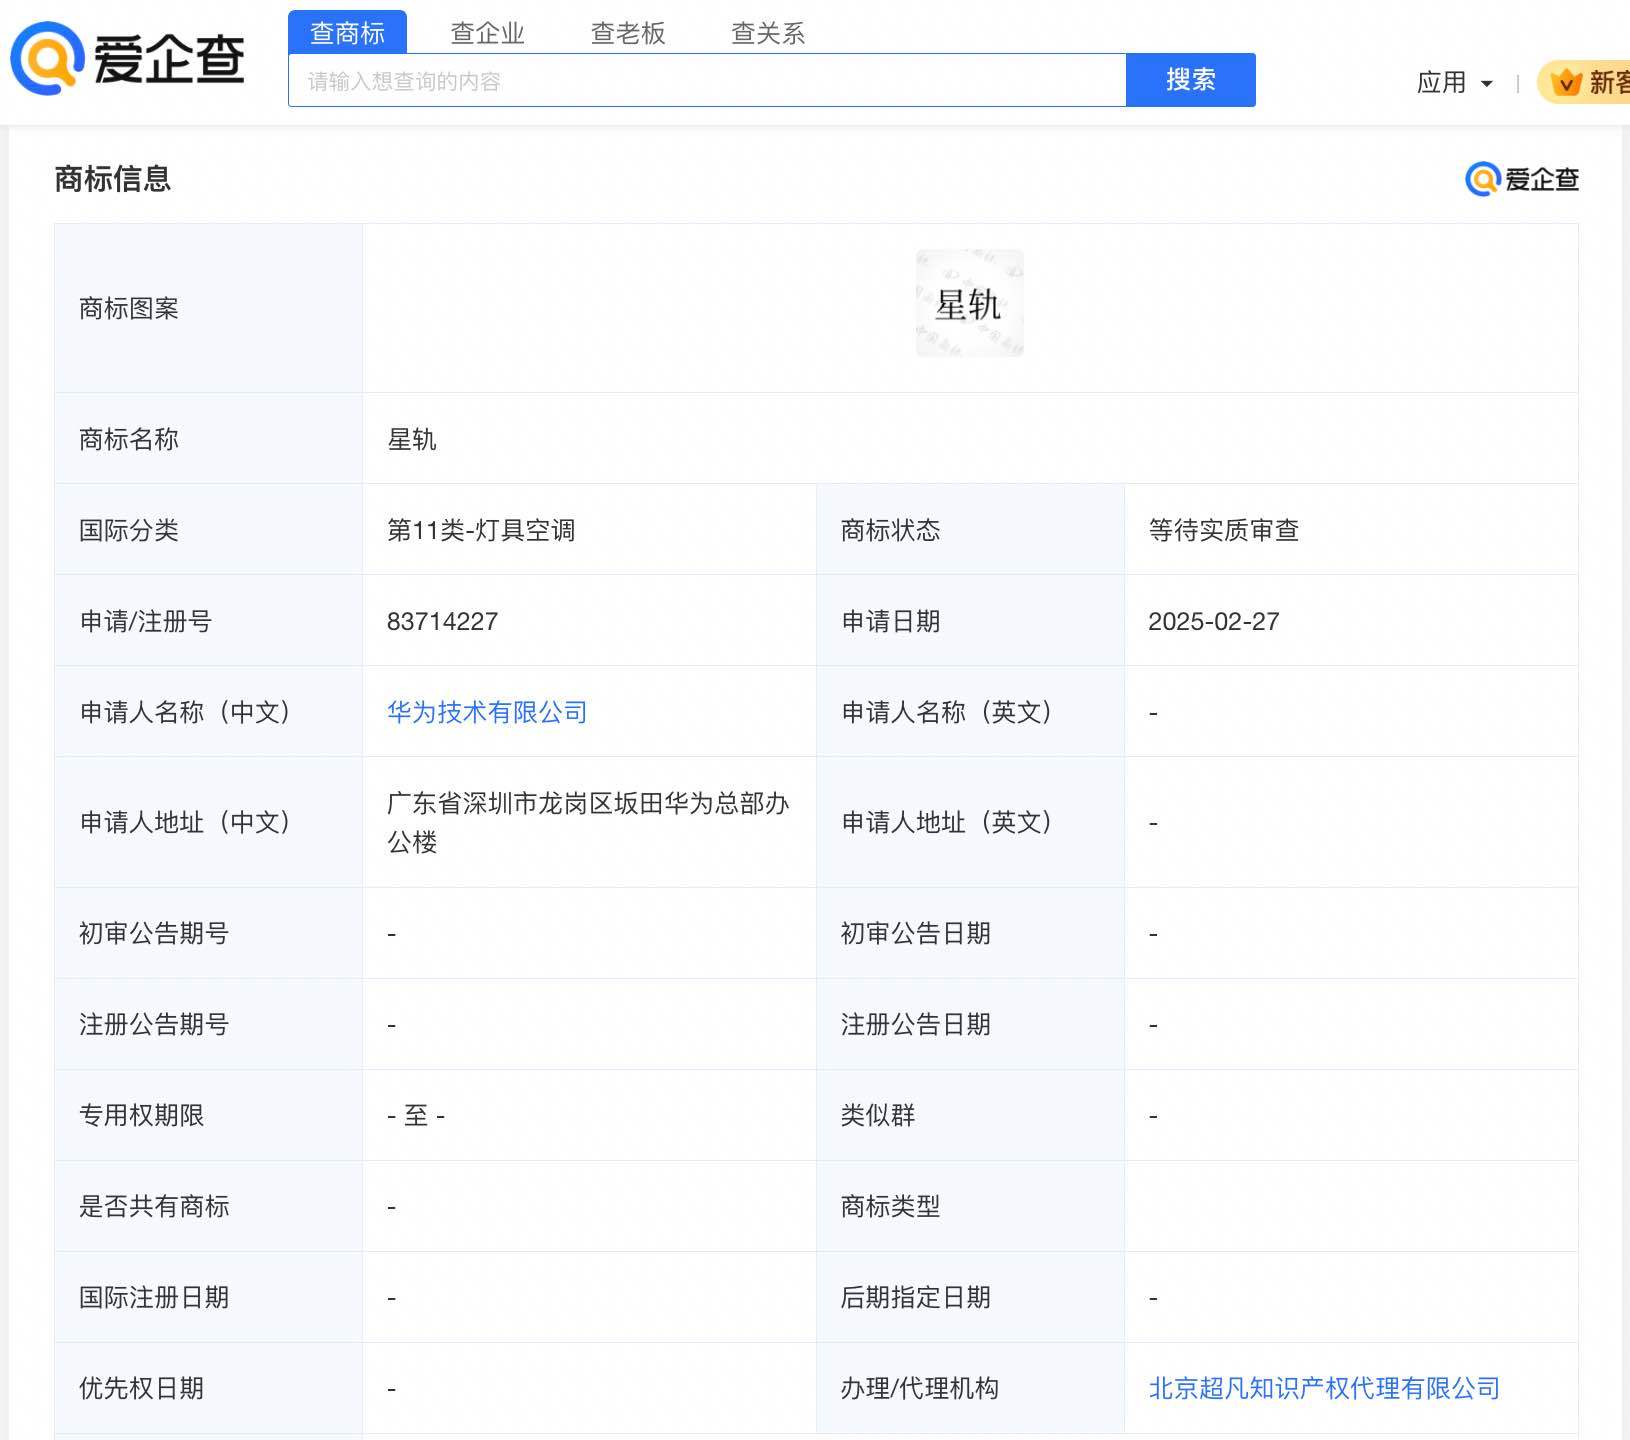Click the 爱企查 logo in the header

point(128,58)
